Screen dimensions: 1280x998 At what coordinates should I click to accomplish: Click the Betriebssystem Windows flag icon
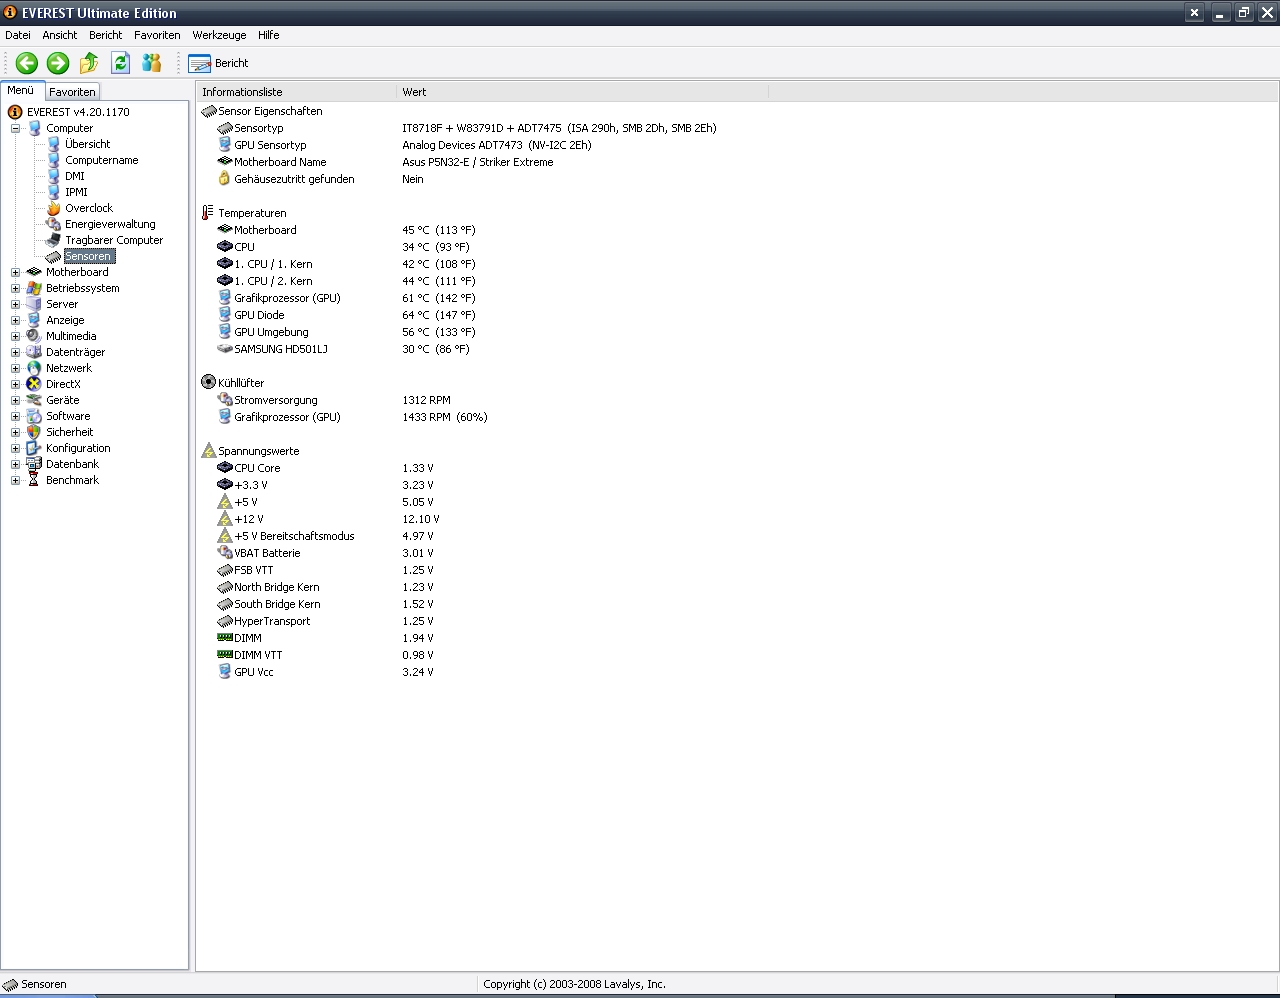click(x=34, y=288)
